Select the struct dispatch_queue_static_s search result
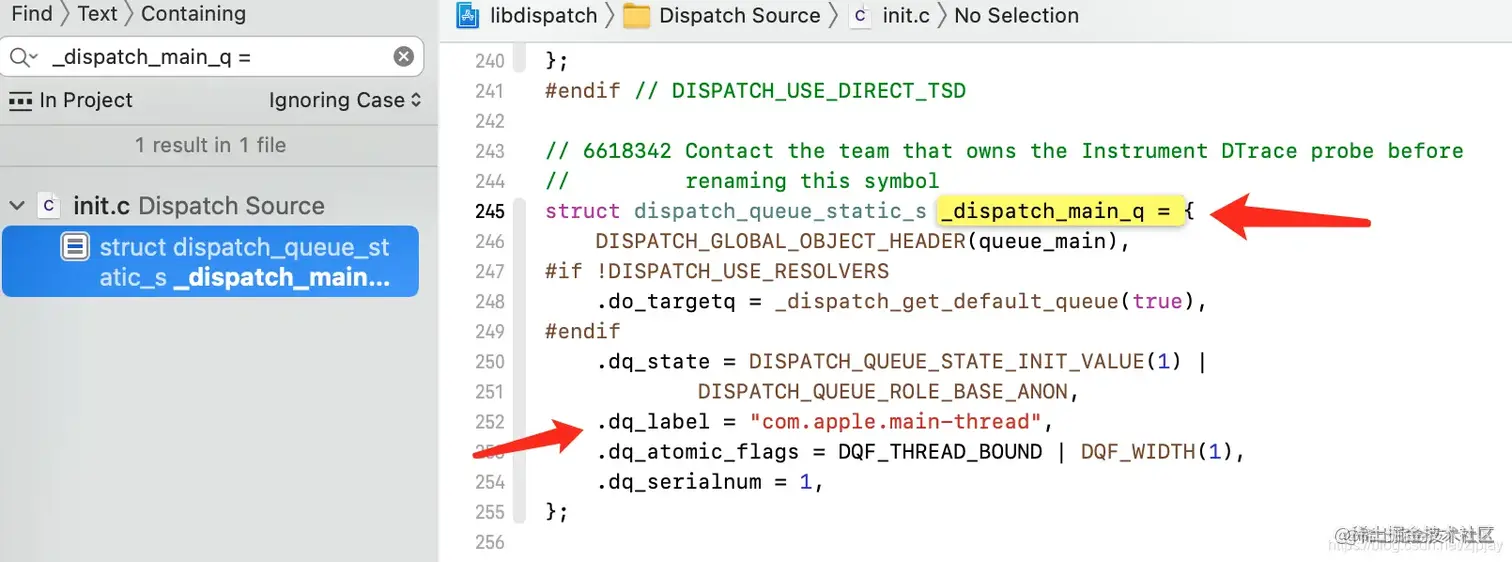Viewport: 1512px width, 562px height. (210, 261)
